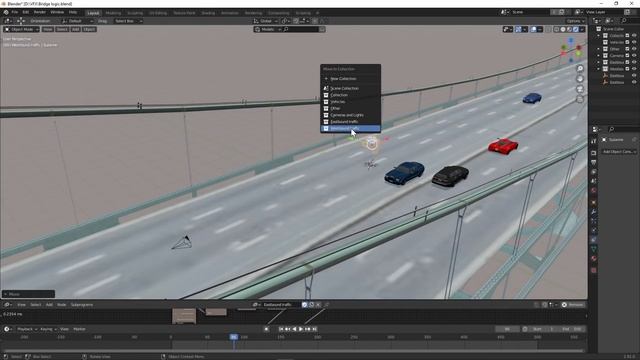Open the Modifiers wrench properties tab
Screen dimensions: 640x360
(x=593, y=212)
